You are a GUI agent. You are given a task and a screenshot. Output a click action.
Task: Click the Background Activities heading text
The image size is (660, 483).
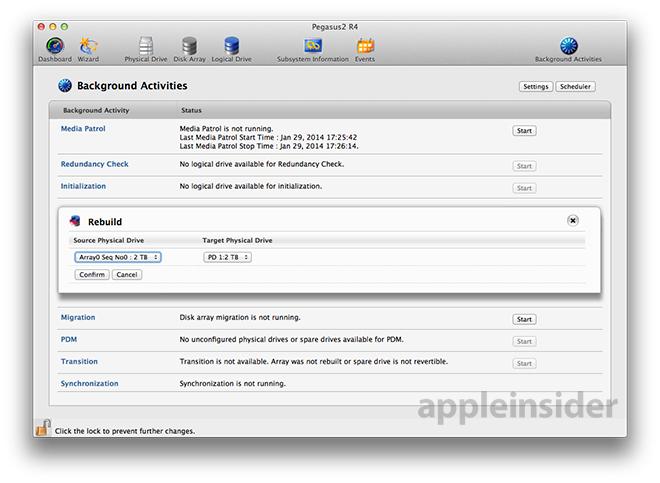[x=132, y=85]
